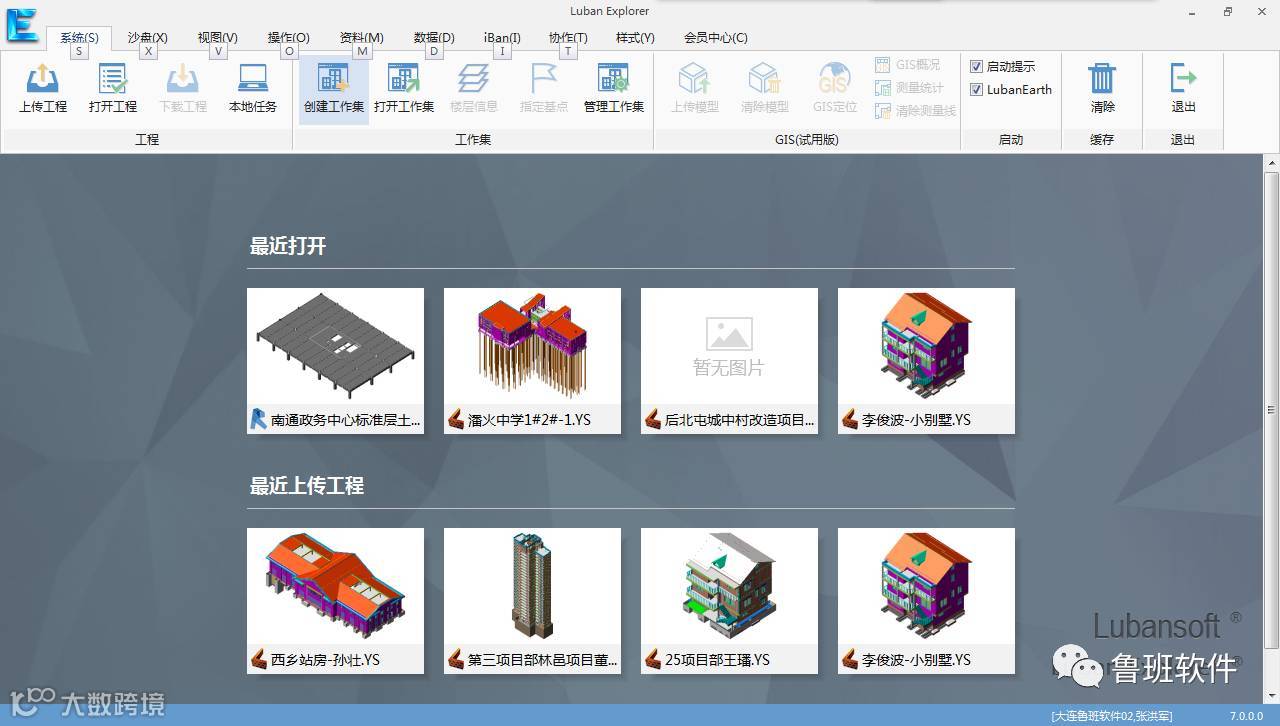Click the 下载工程 download project icon
1280x726 pixels.
click(183, 88)
